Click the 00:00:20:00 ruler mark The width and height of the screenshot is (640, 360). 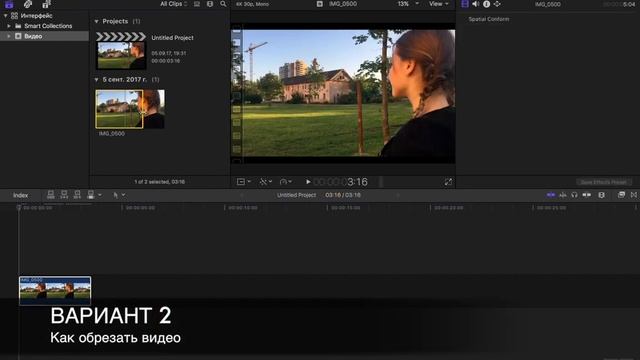point(448,208)
